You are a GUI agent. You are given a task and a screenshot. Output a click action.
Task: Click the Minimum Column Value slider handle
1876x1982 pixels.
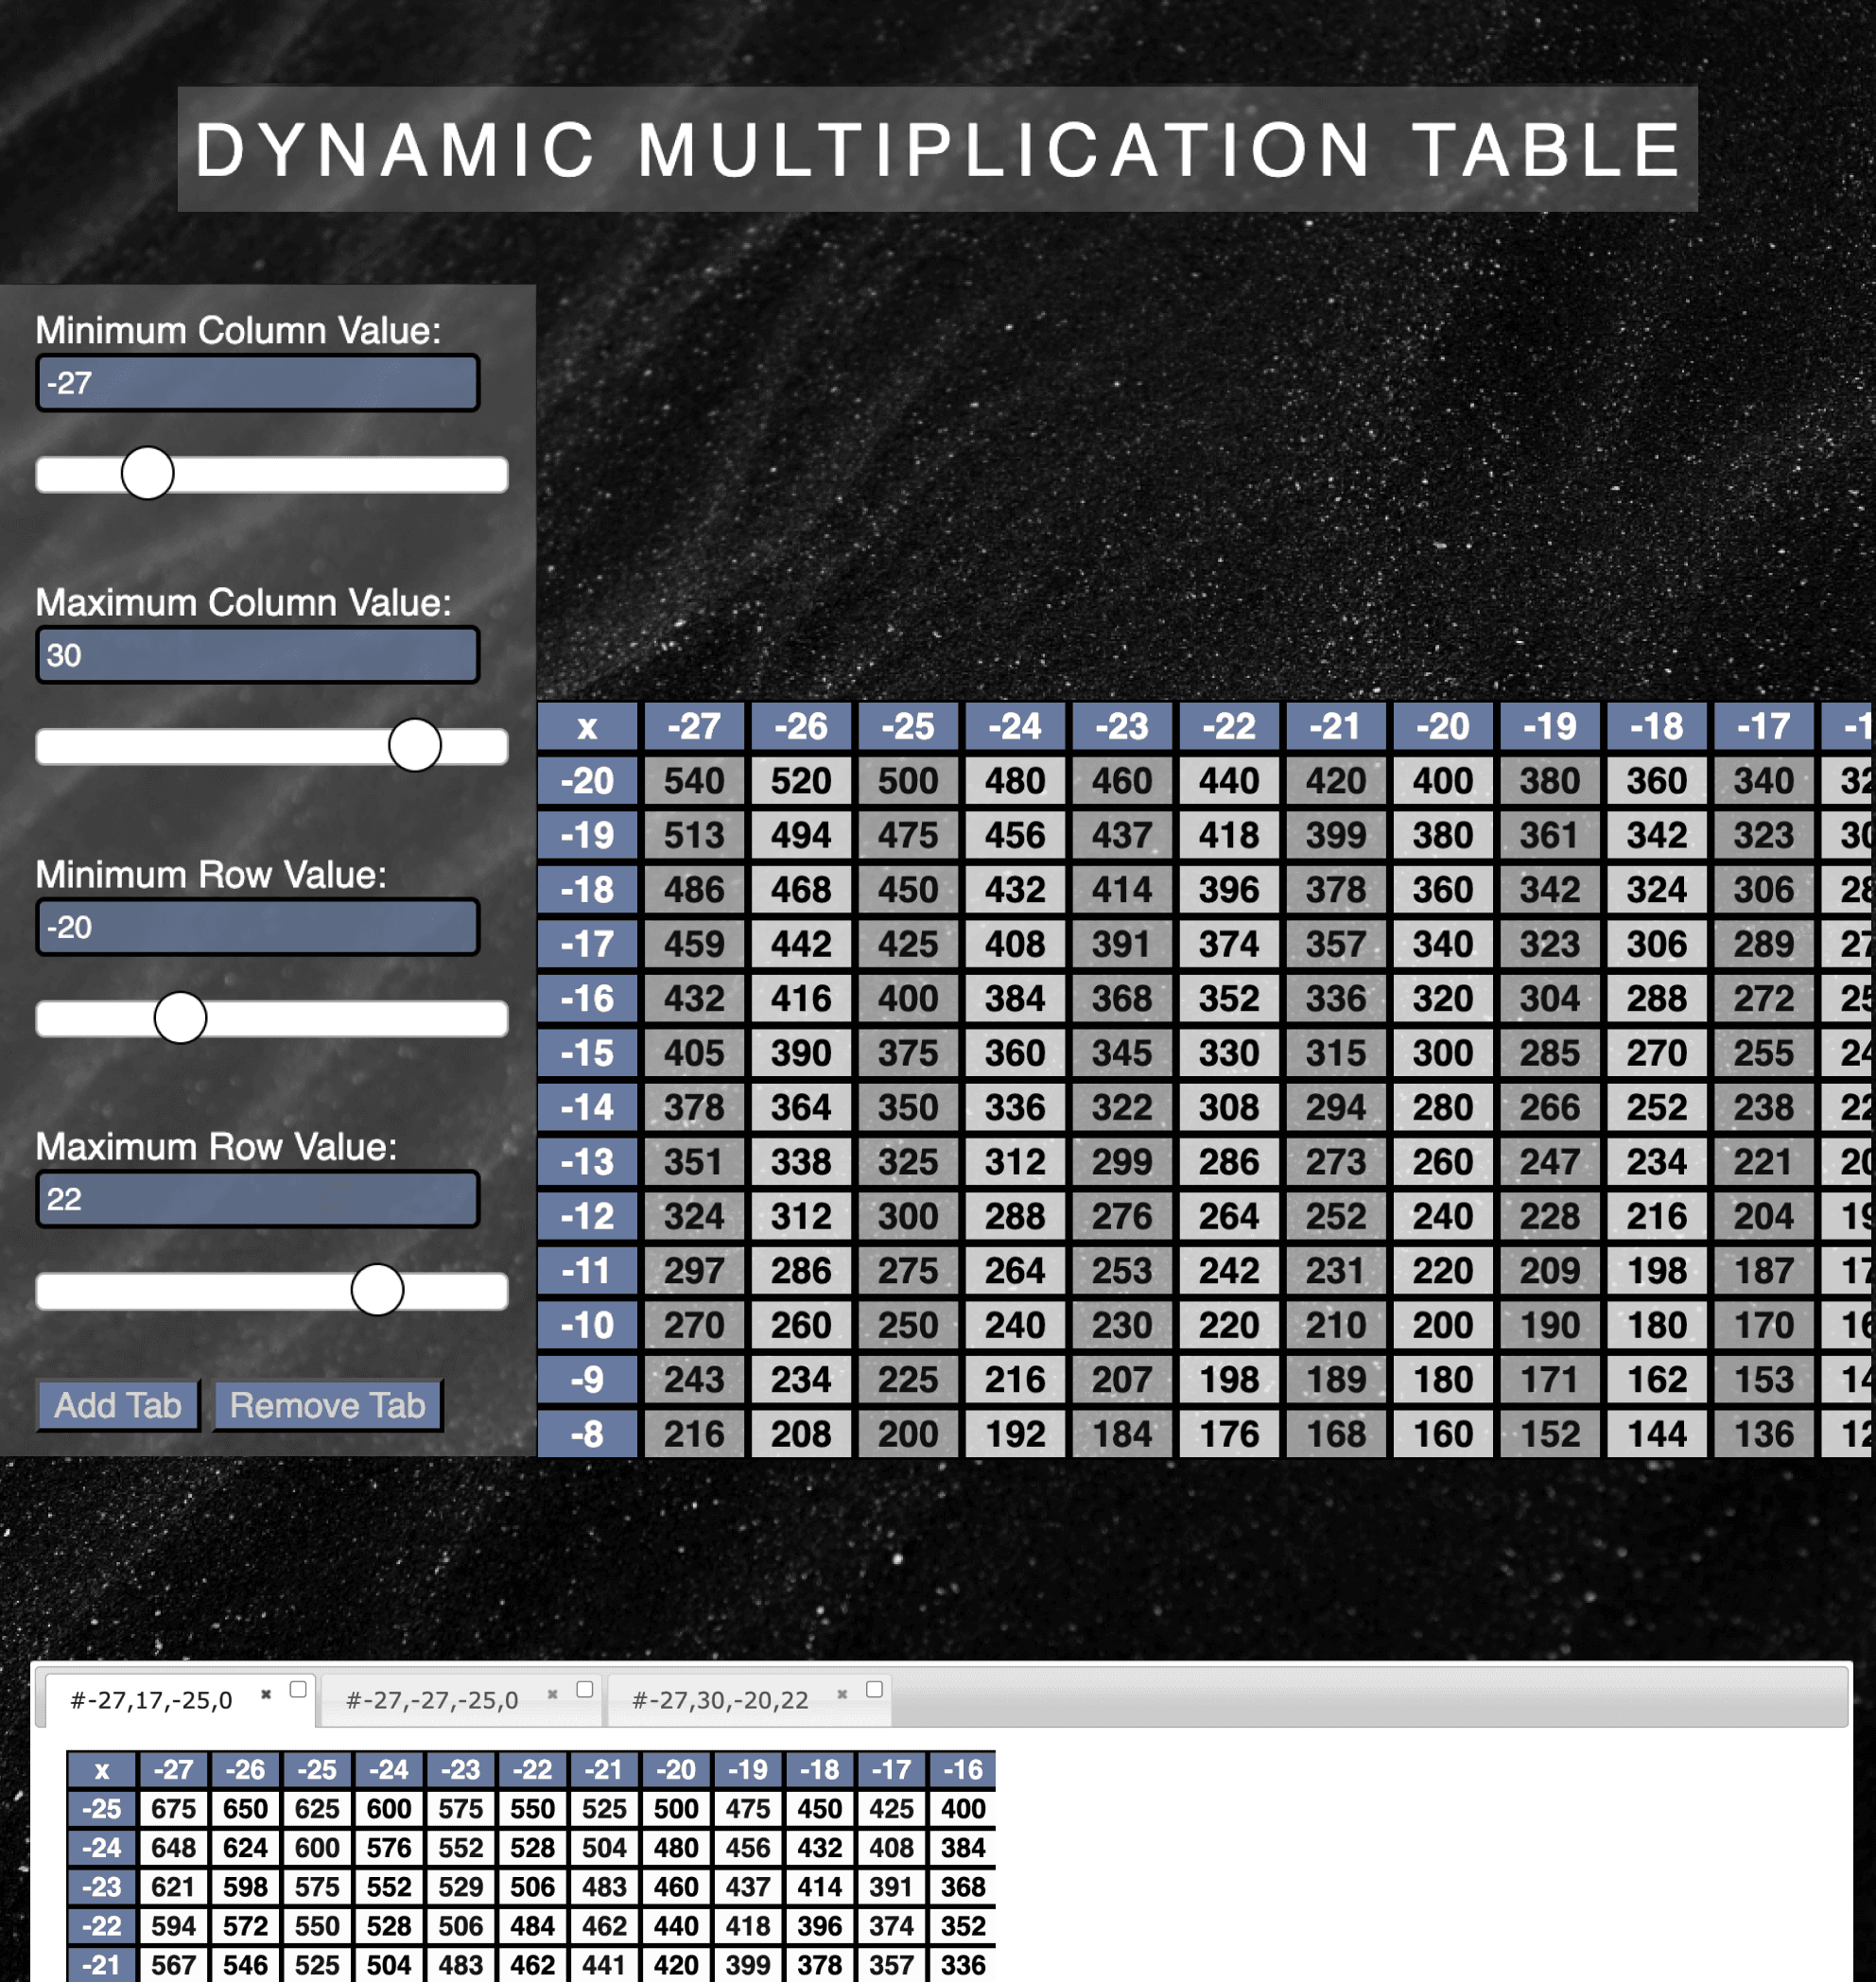point(148,473)
